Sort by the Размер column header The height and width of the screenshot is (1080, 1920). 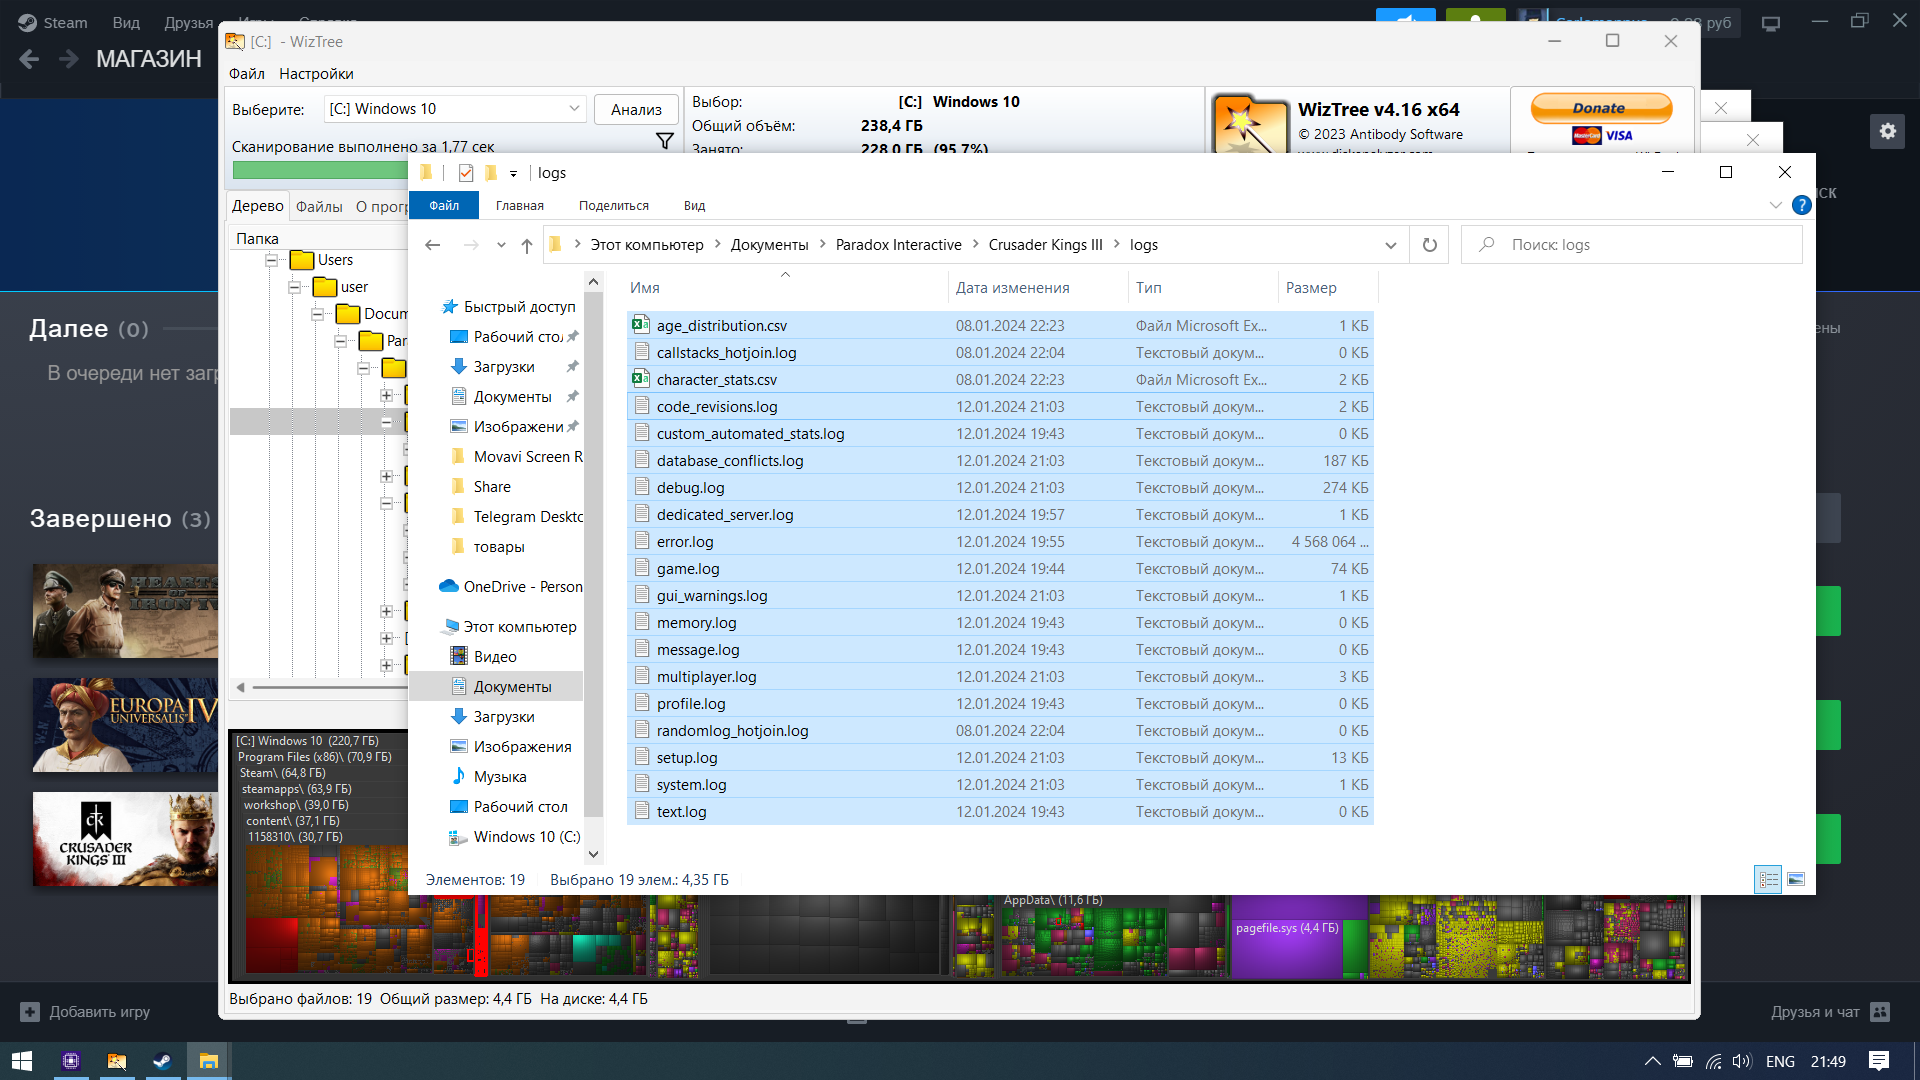(1326, 288)
